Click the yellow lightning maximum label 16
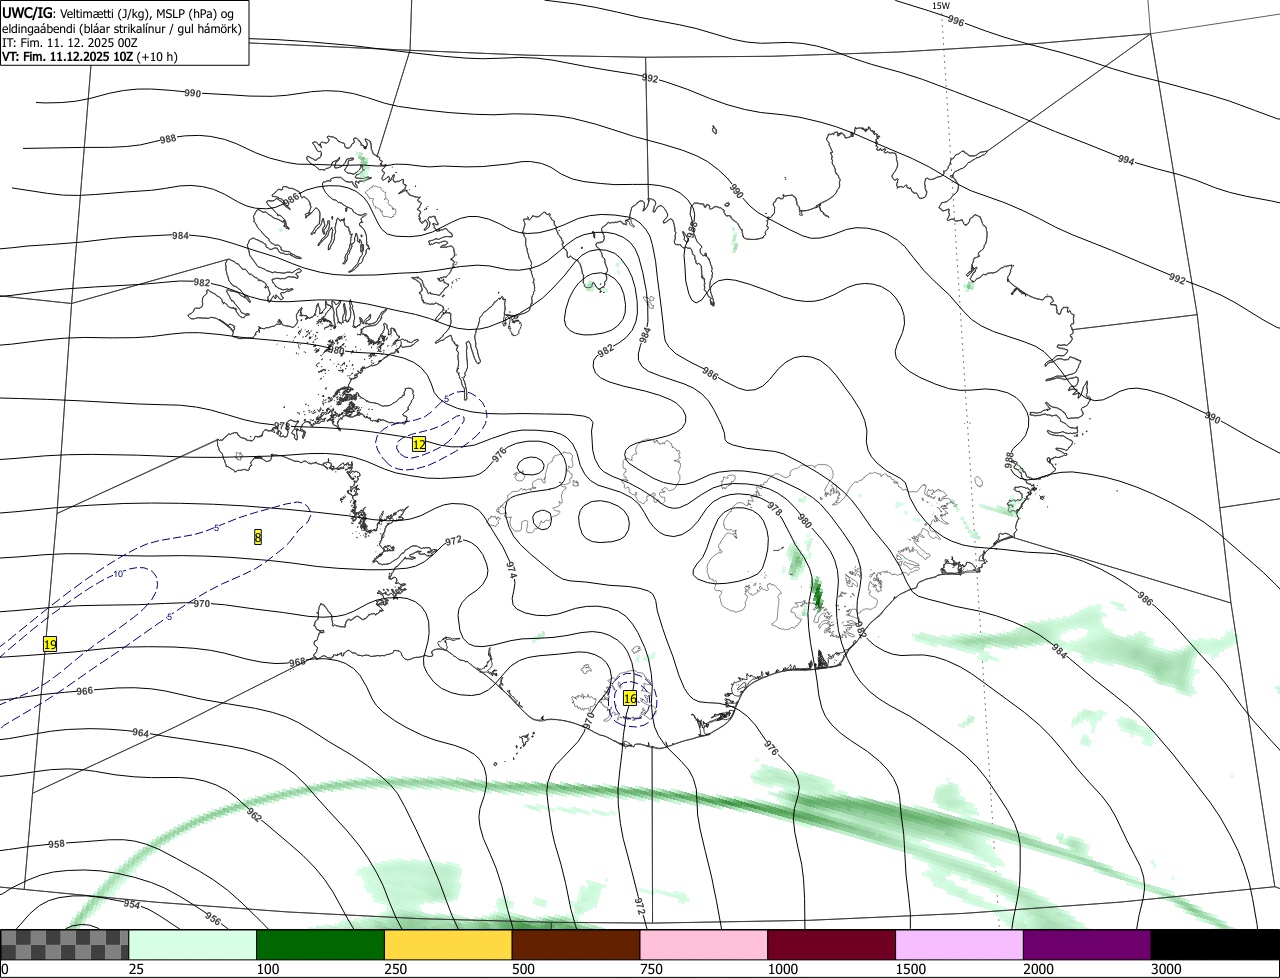Viewport: 1280px width, 978px height. tap(630, 698)
